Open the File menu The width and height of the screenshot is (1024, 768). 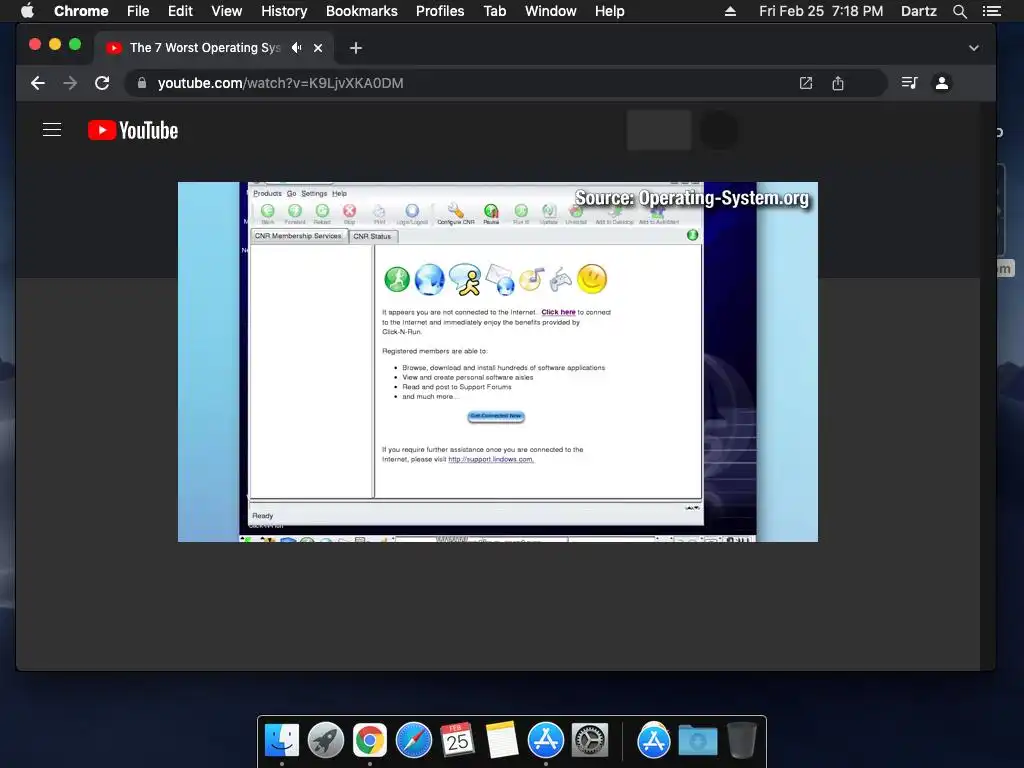138,11
